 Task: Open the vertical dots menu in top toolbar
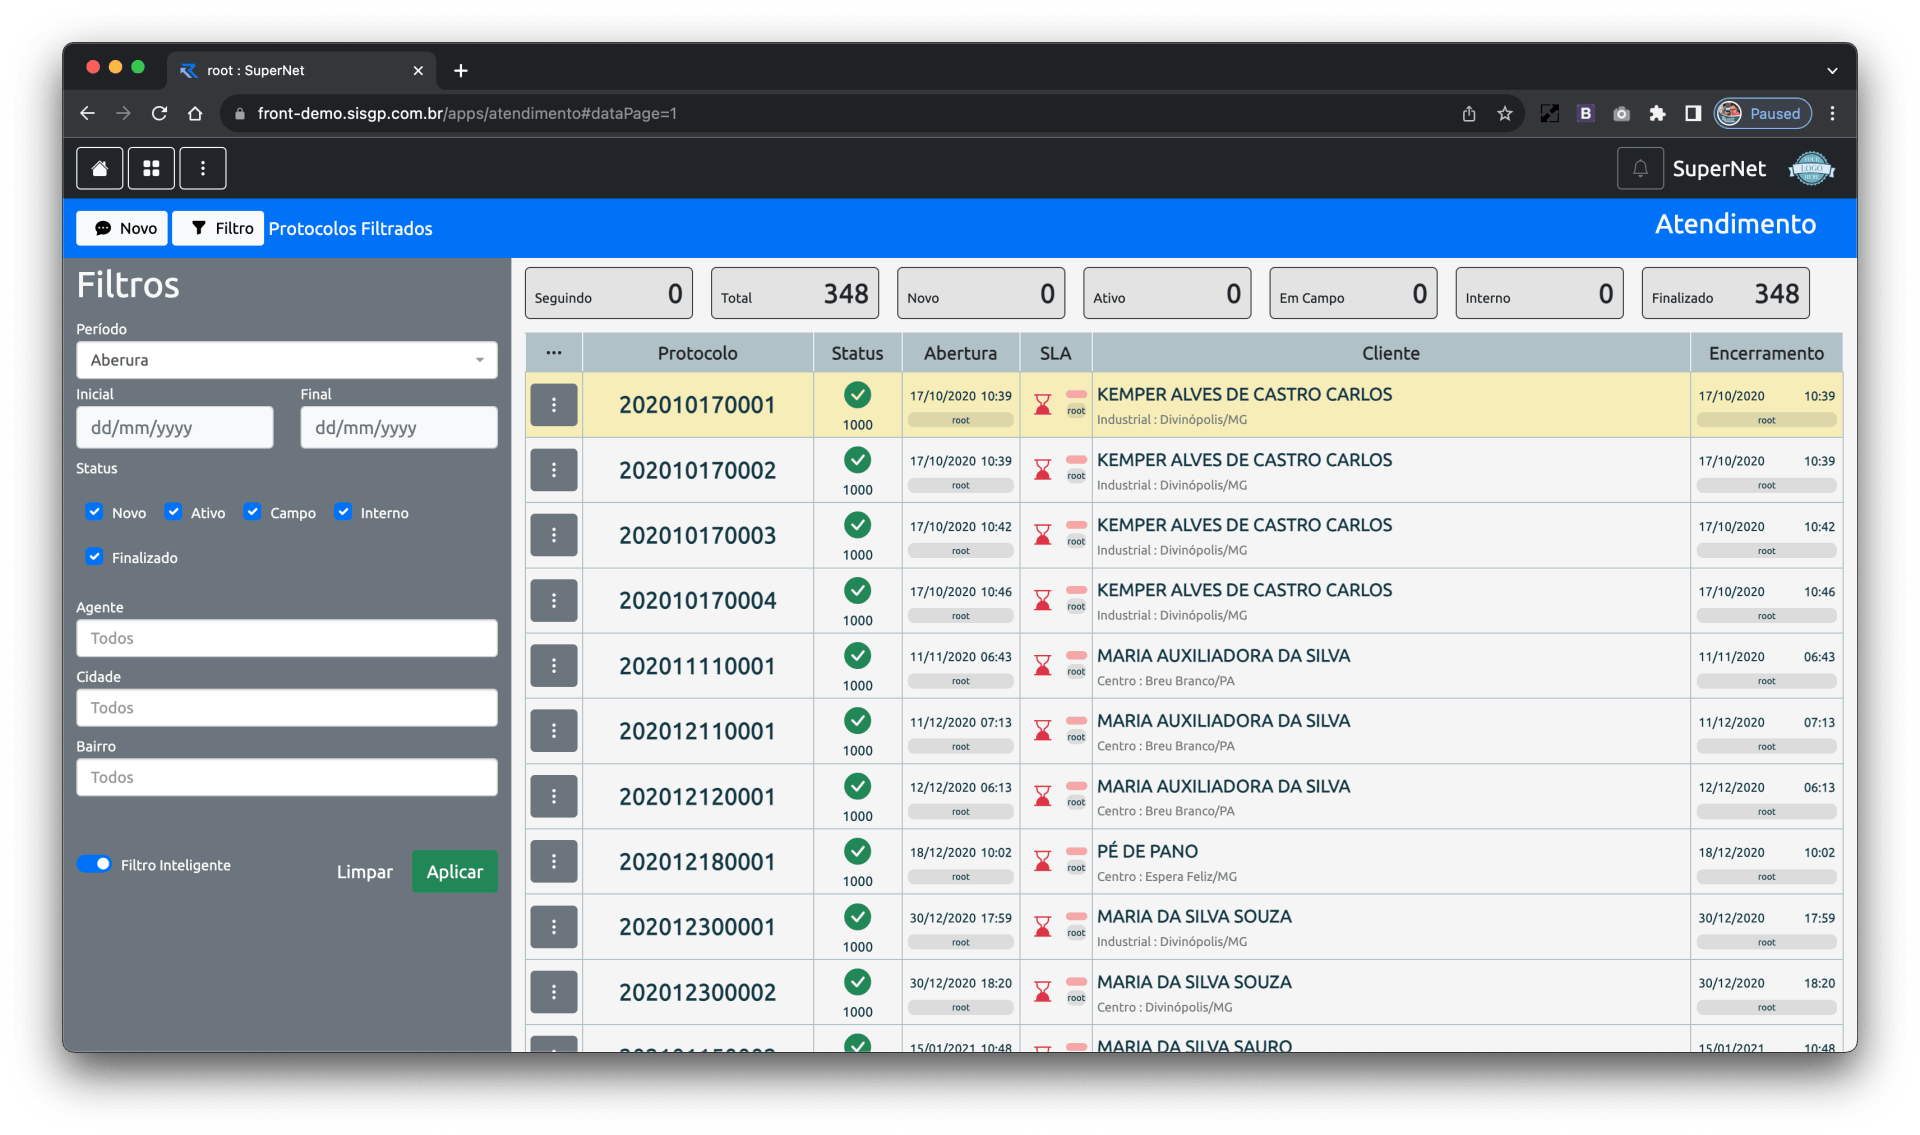coord(202,168)
